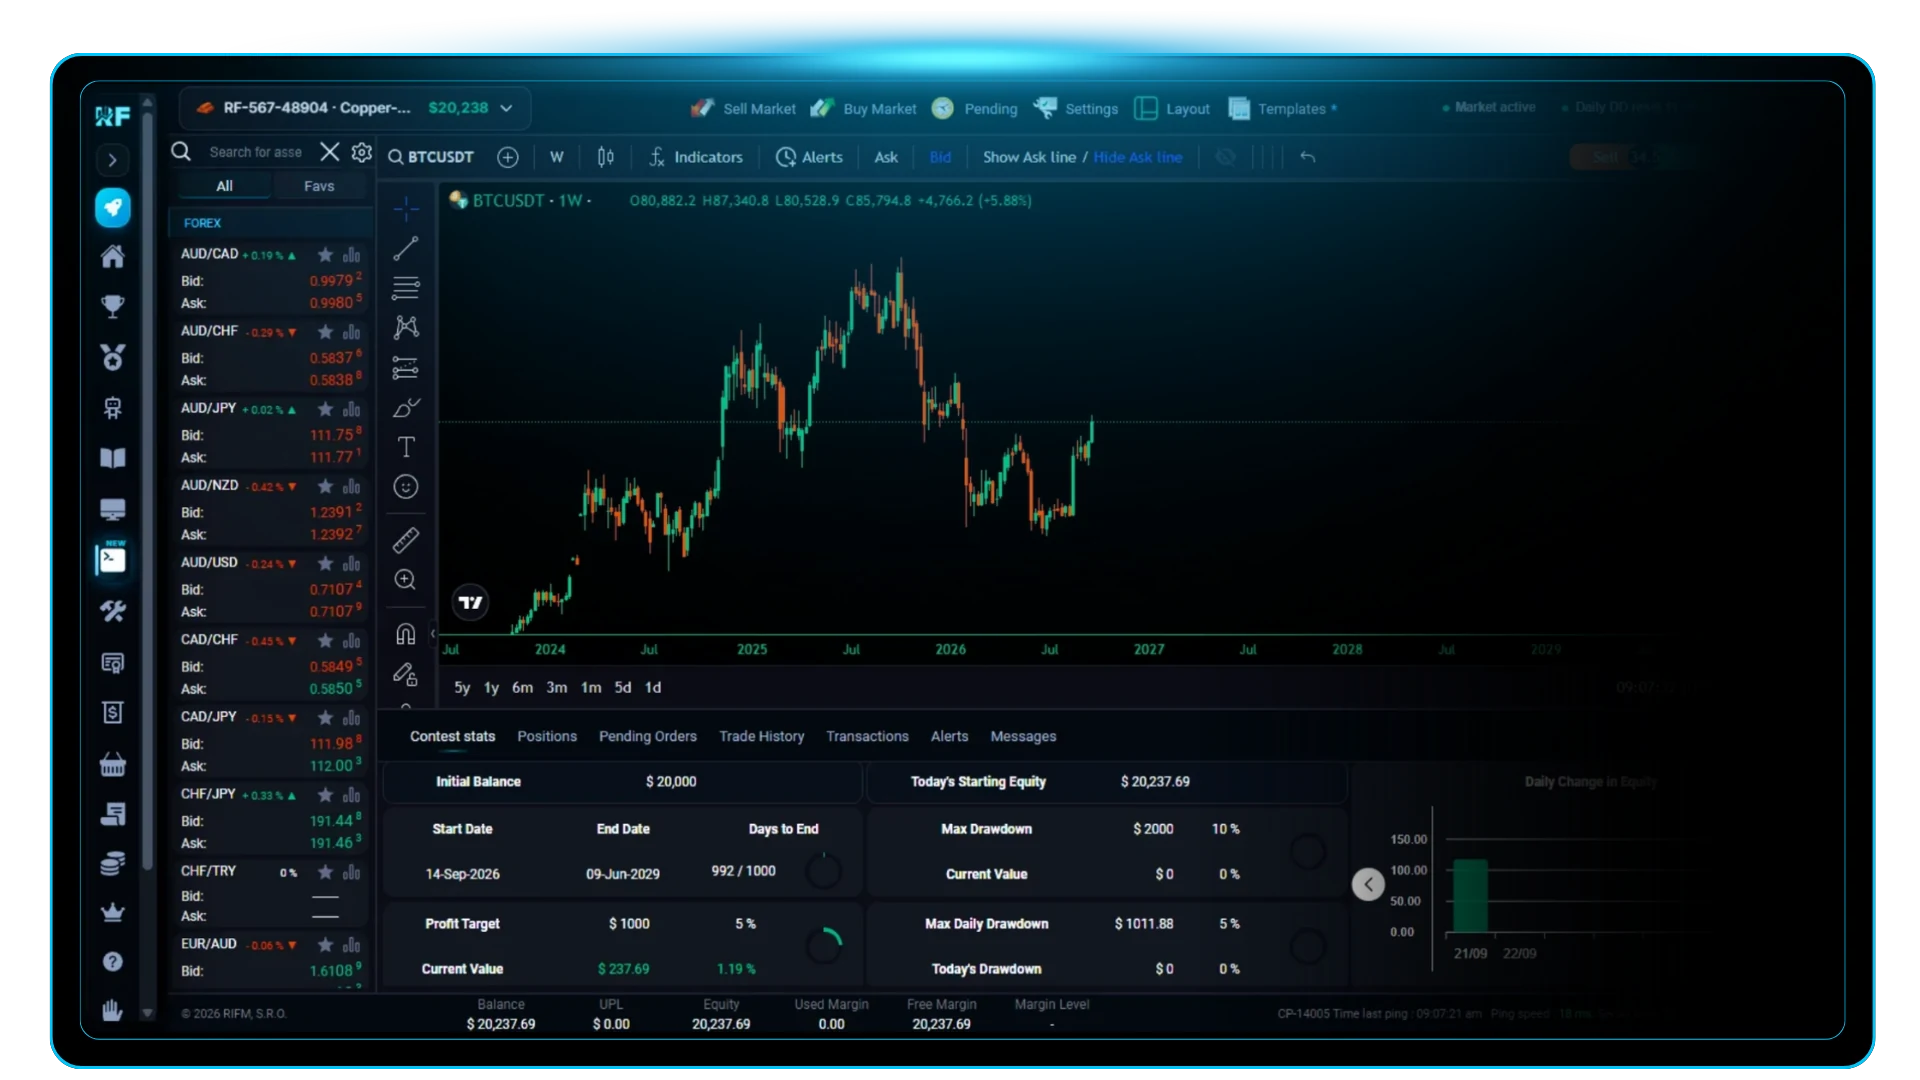Select the crosshair cursor tool
The image size is (1920, 1080).
406,209
